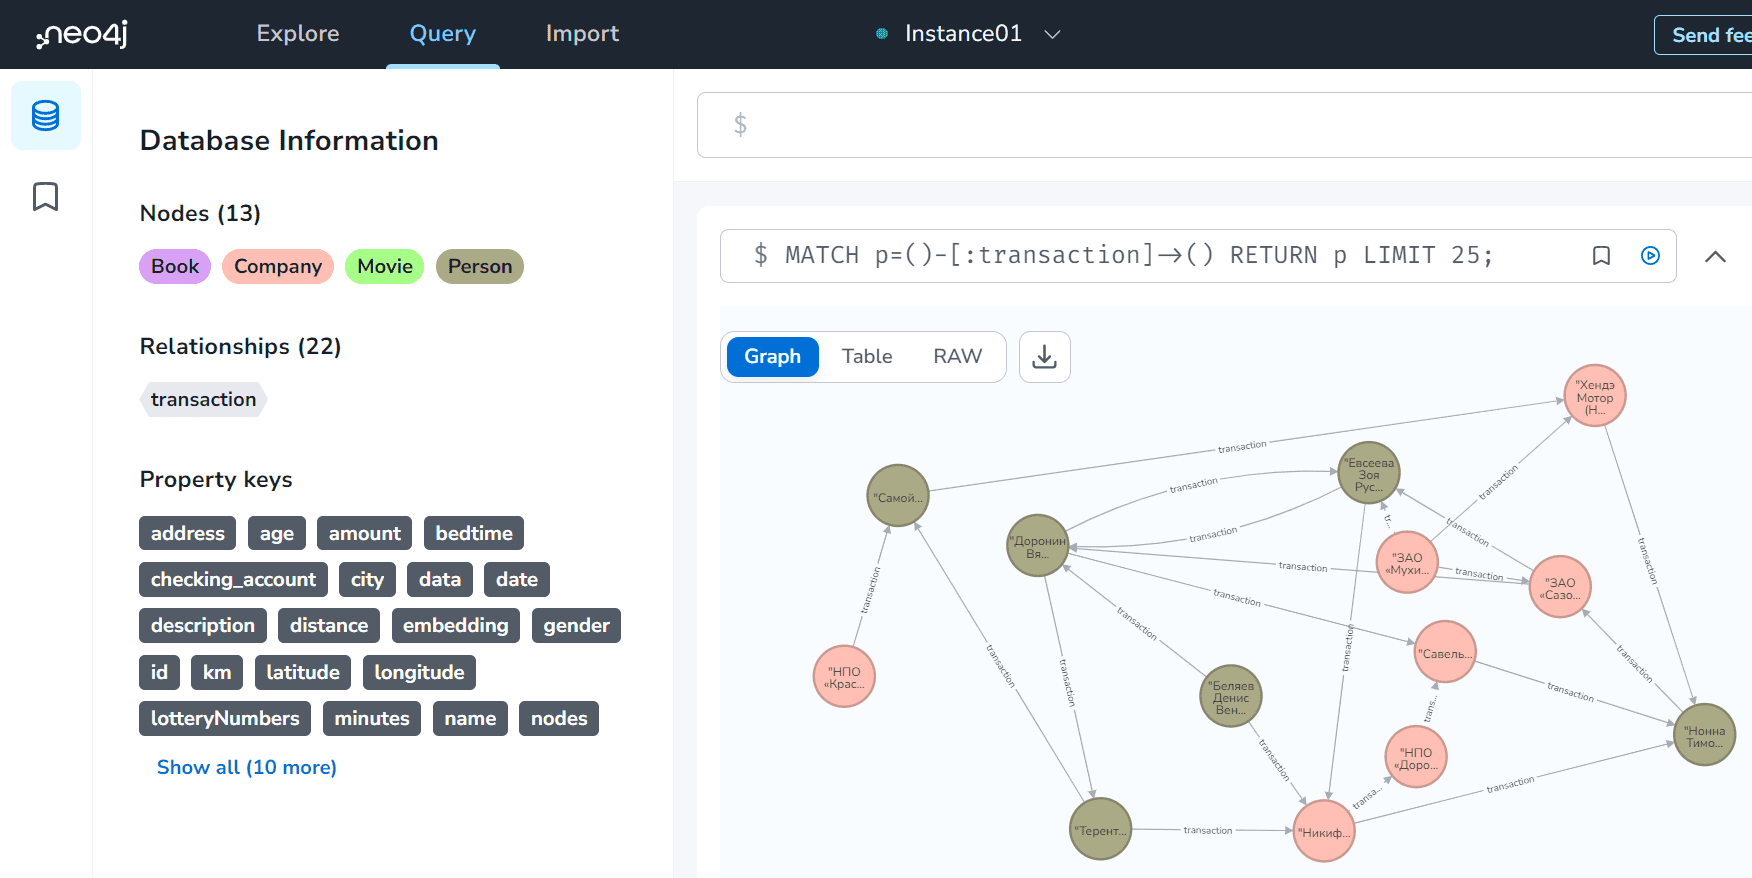Run the MATCH transaction query again
The width and height of the screenshot is (1752, 878).
pos(1650,256)
